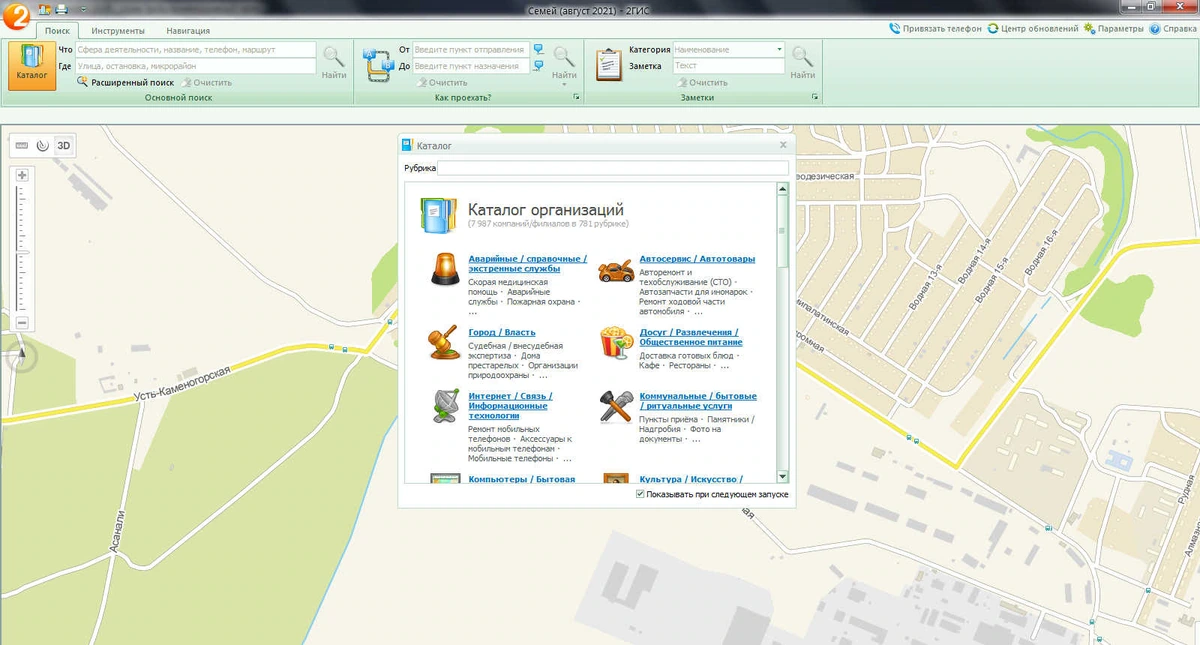
Task: Click the catalog folder icon in header
Action: click(438, 215)
